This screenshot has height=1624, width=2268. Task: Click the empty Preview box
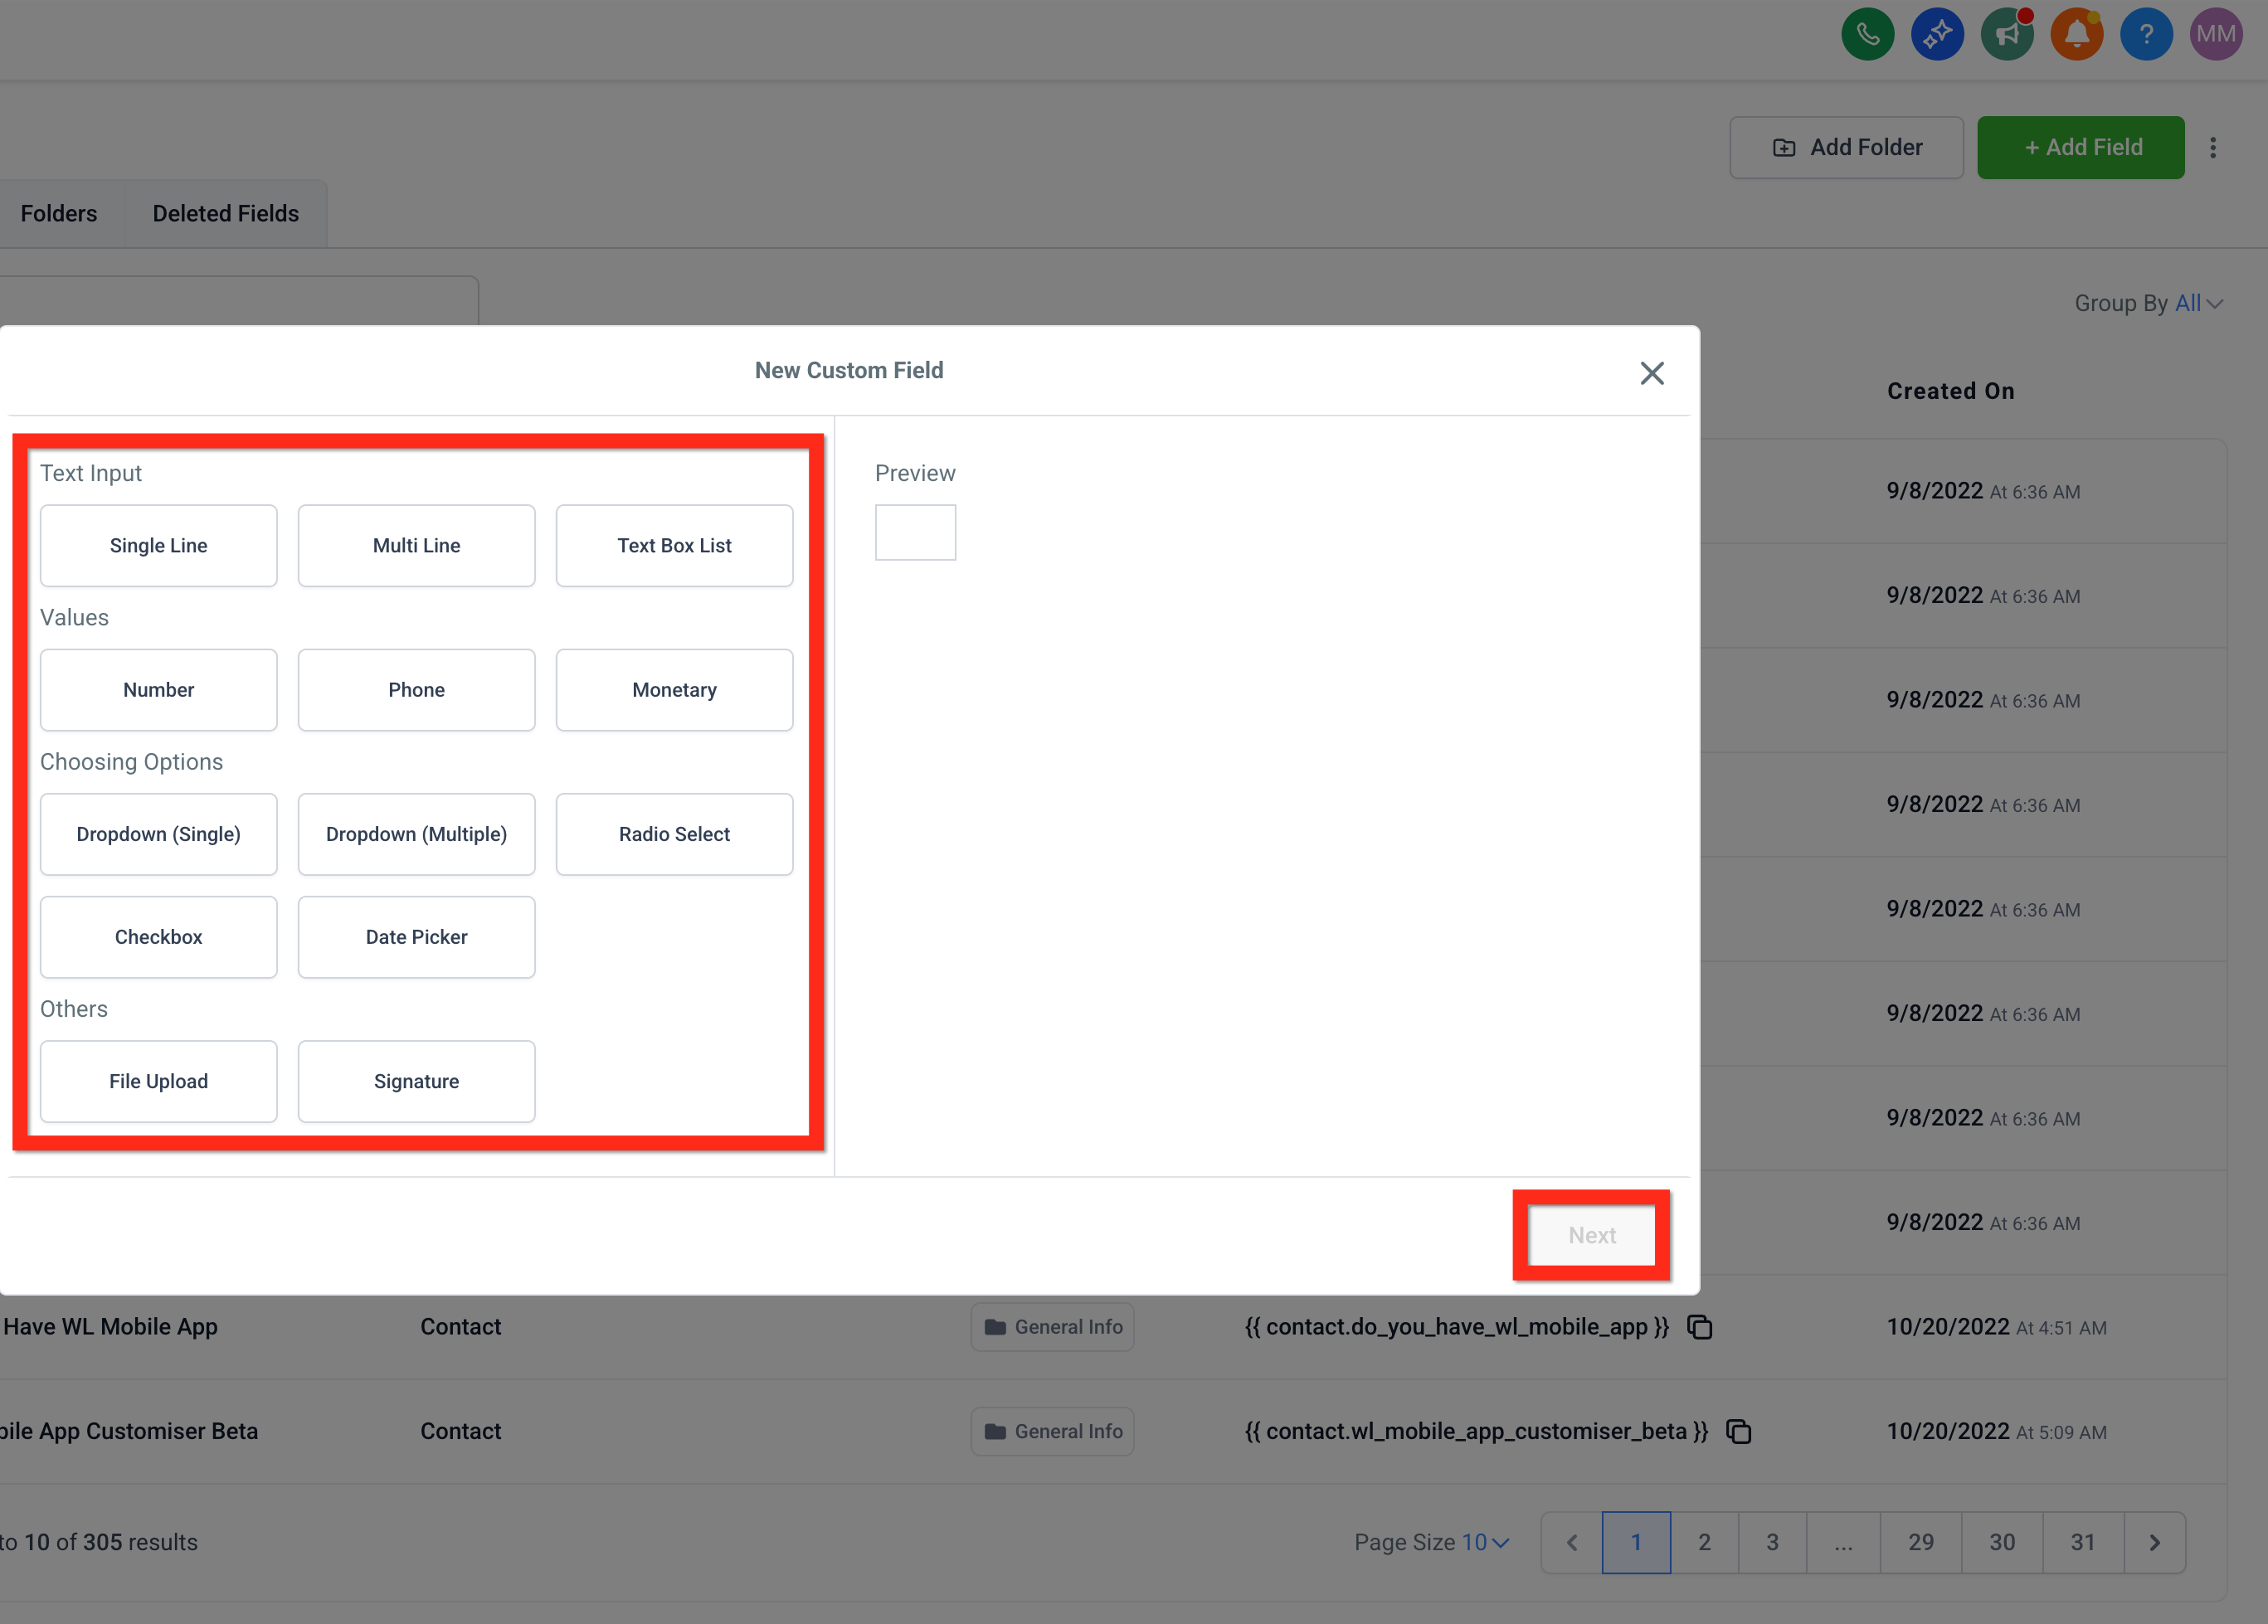point(915,532)
